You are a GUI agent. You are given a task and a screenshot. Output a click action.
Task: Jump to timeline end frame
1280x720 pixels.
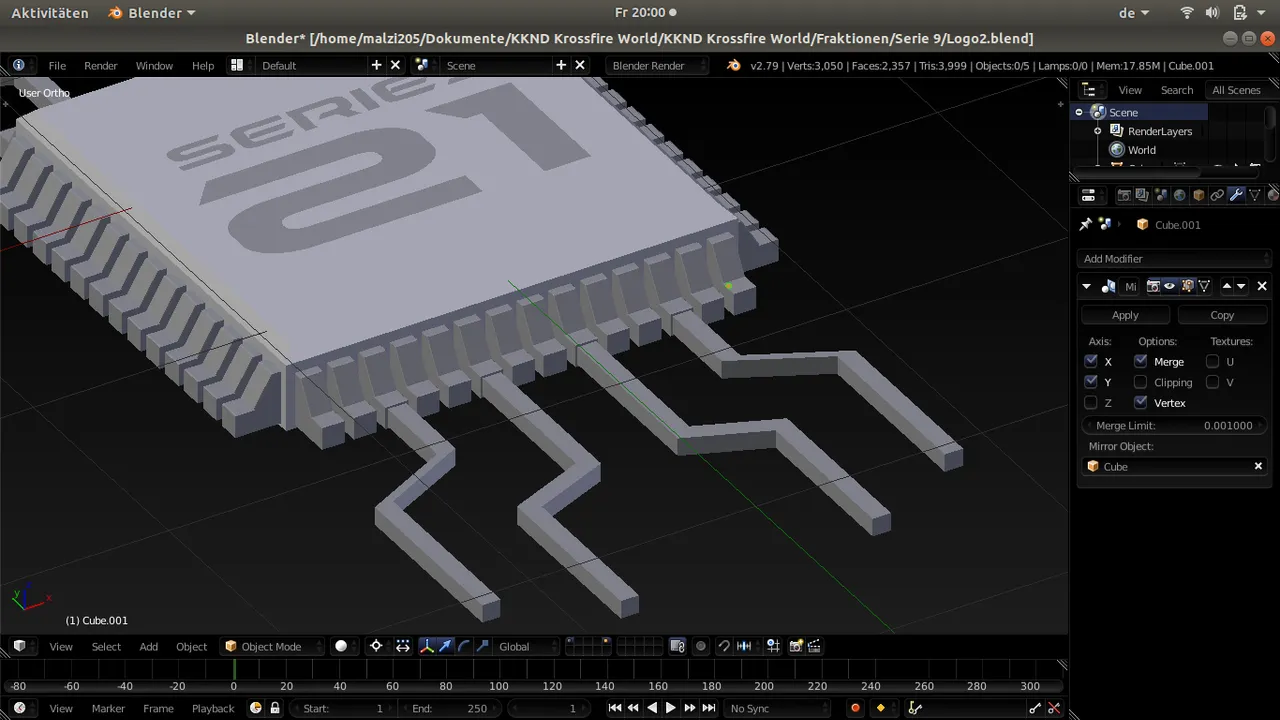tap(709, 708)
